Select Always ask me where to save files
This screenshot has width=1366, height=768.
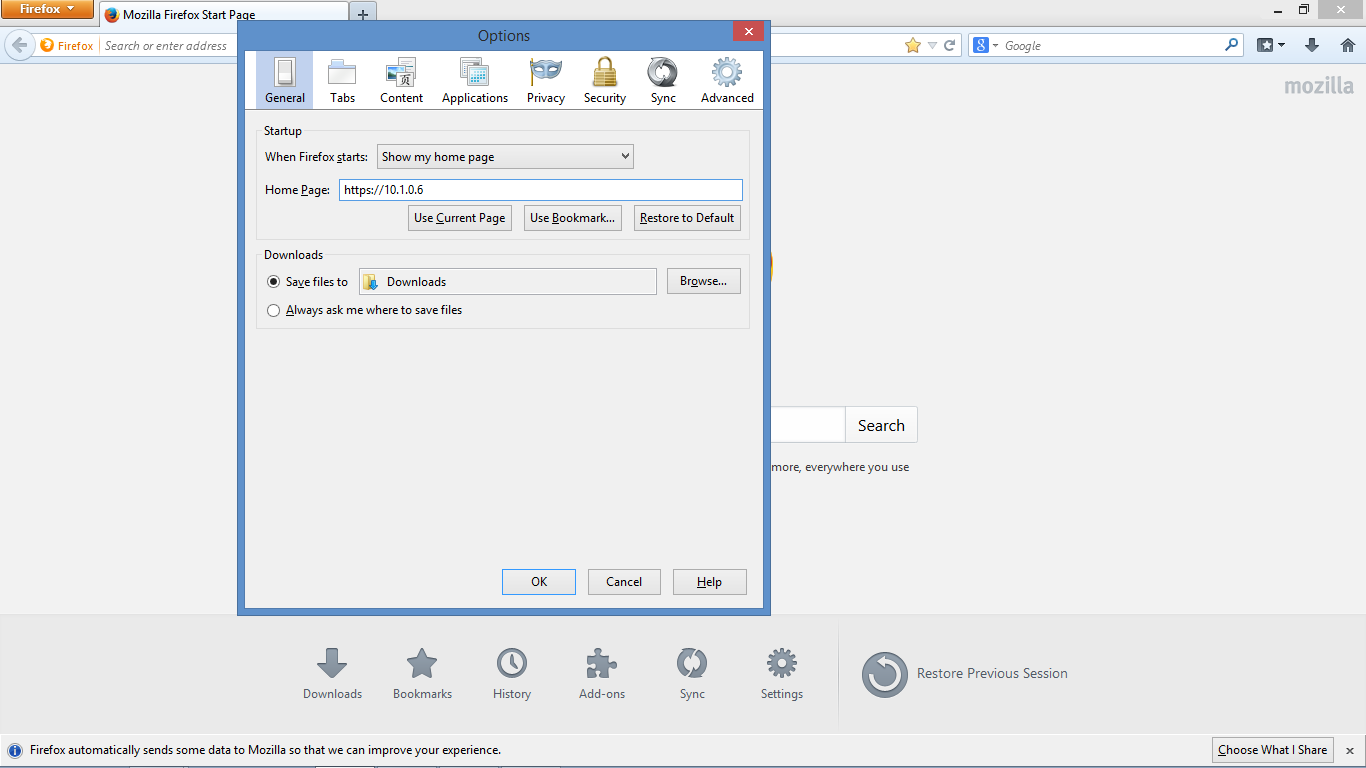tap(274, 310)
